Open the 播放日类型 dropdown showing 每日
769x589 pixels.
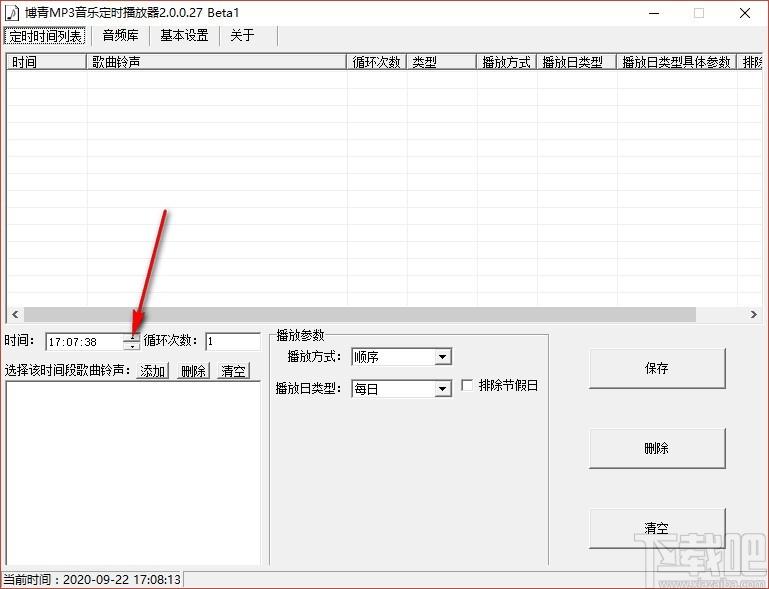(402, 389)
